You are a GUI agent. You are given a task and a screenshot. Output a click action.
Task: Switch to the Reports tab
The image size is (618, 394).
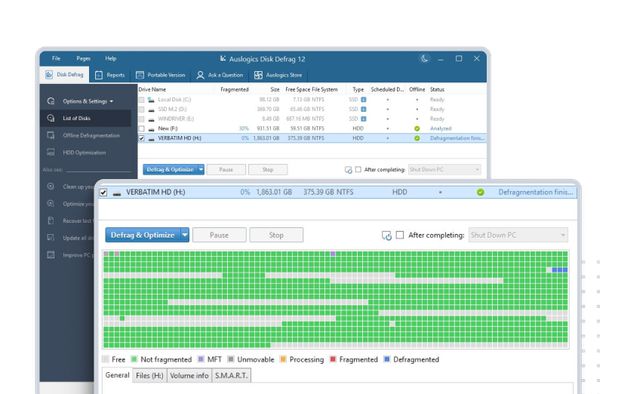[110, 75]
